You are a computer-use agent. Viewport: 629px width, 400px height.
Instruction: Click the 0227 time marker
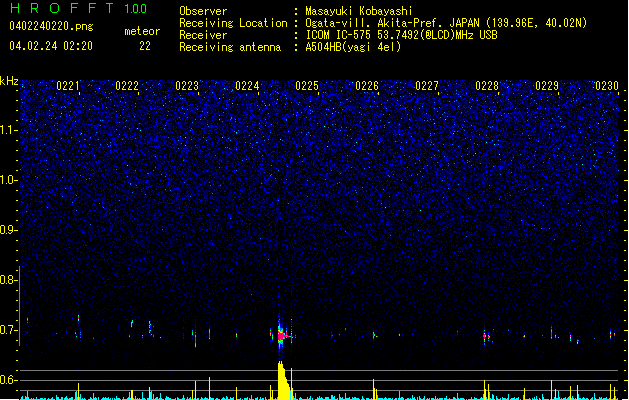tap(427, 86)
